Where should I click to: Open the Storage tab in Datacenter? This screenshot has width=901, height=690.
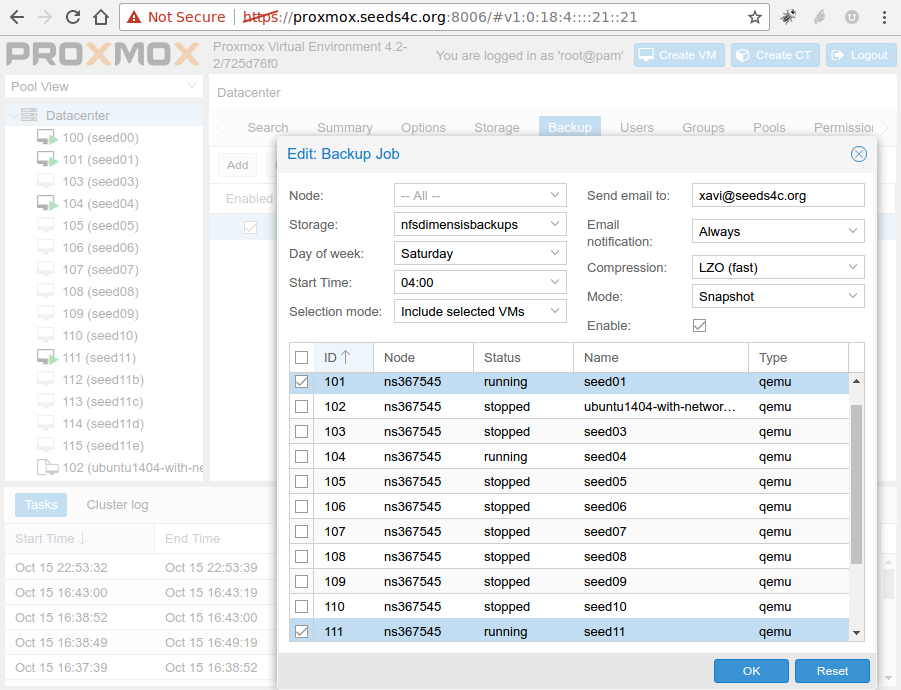(497, 128)
